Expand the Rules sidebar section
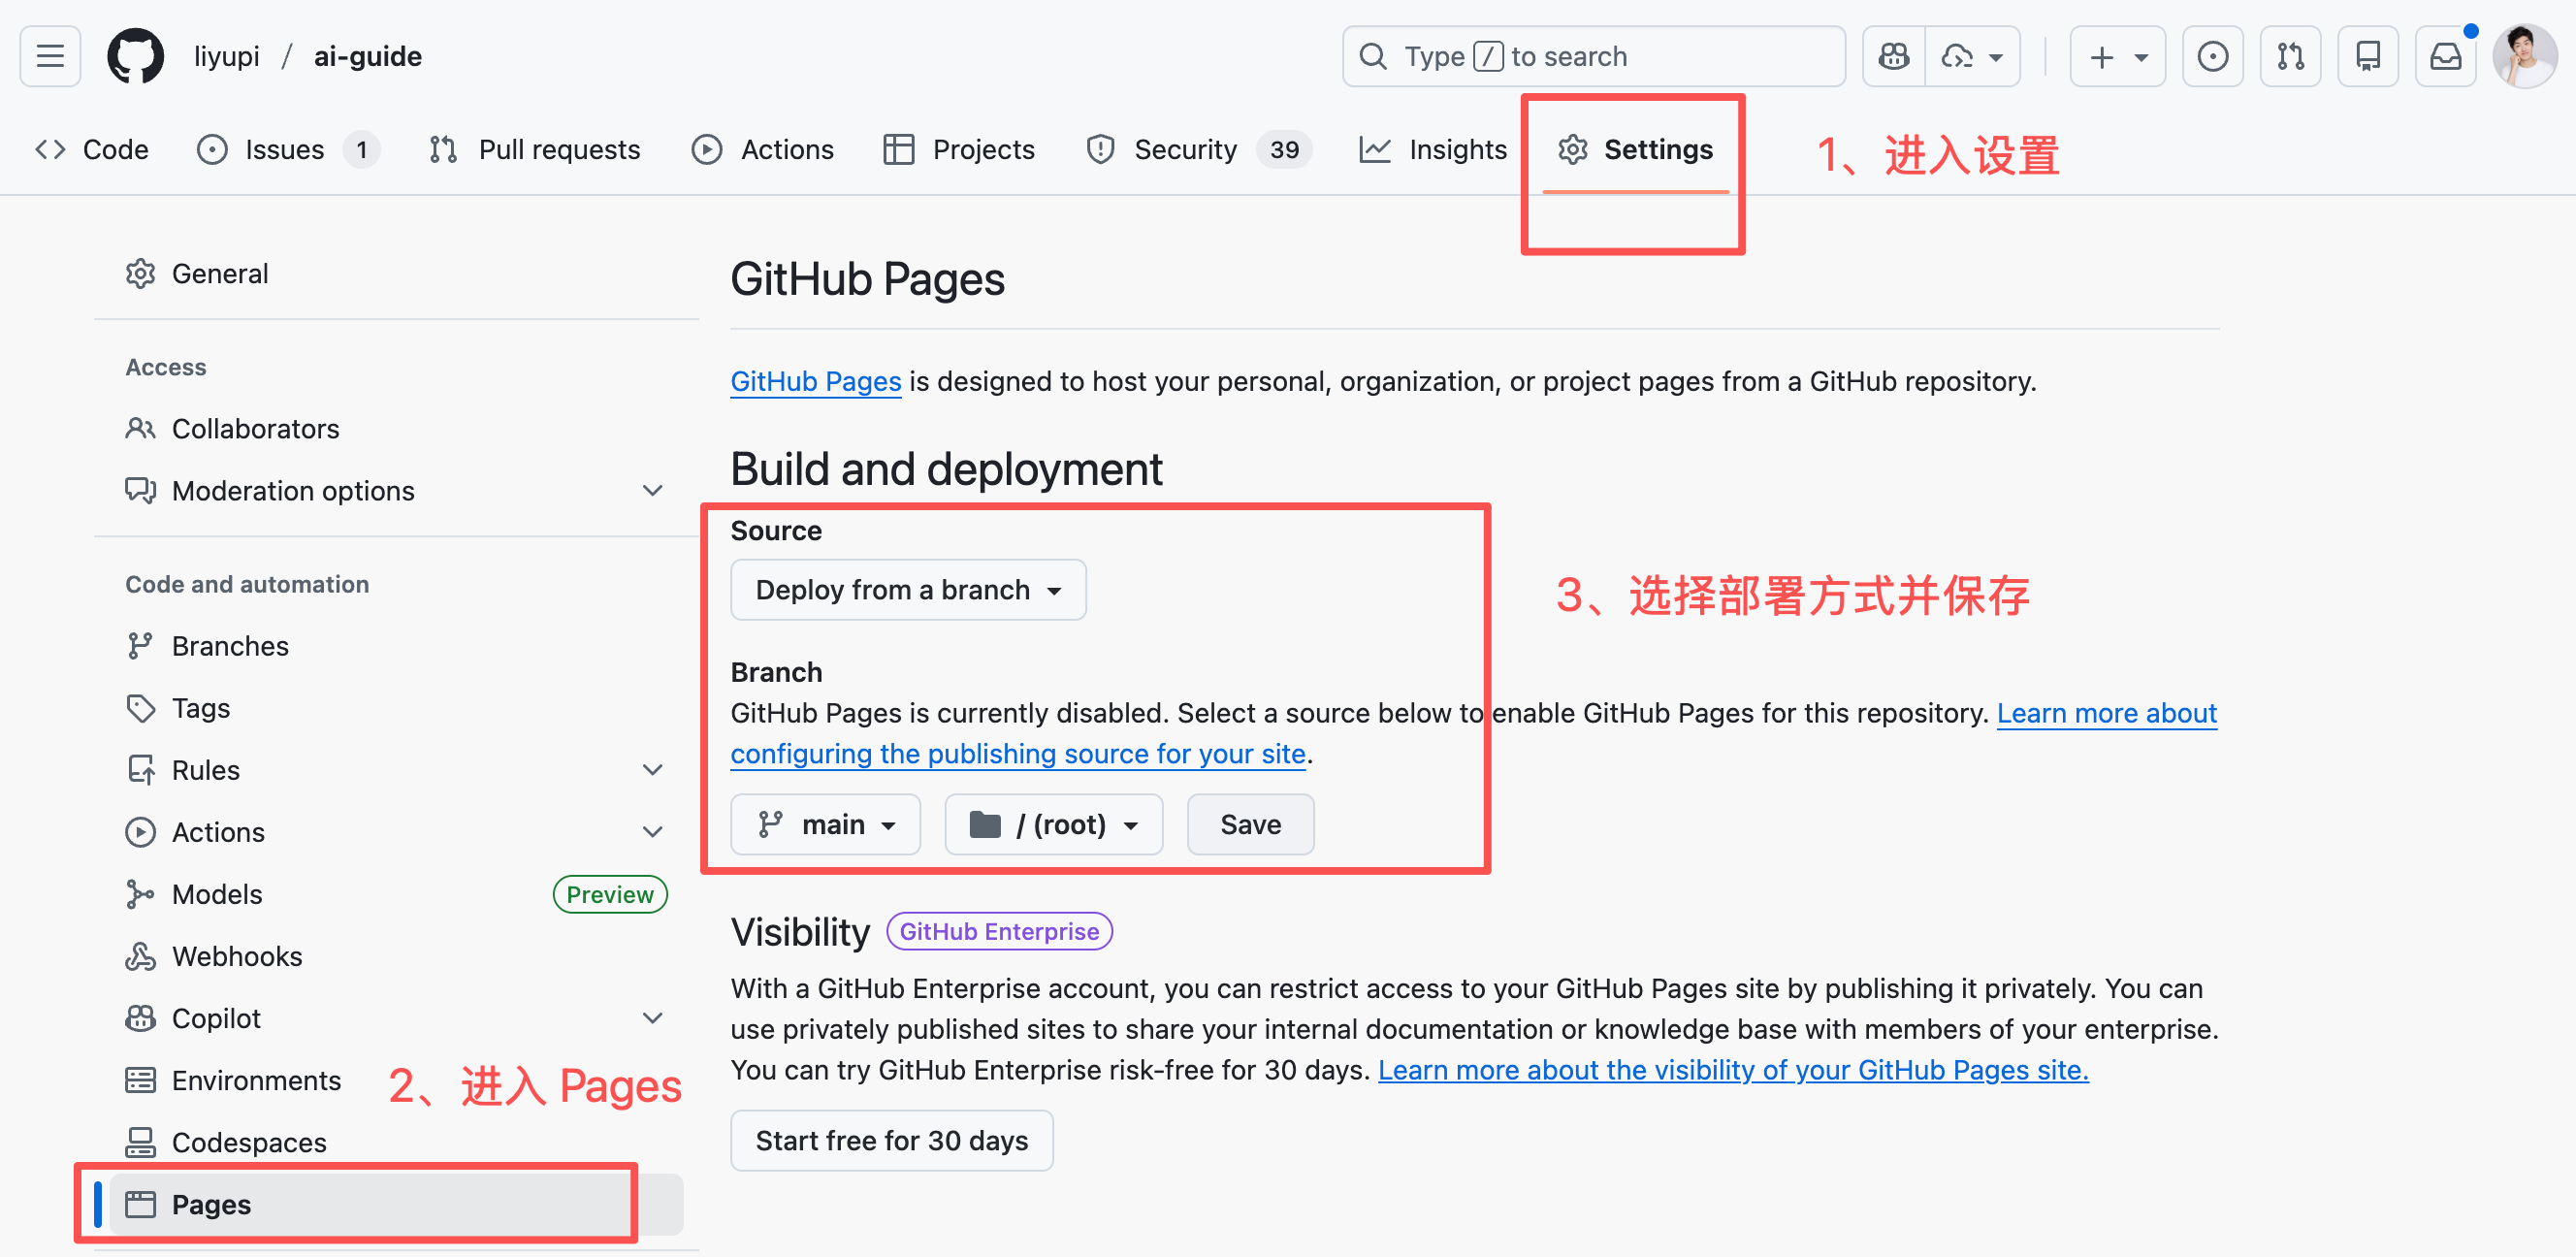This screenshot has width=2576, height=1257. (x=652, y=770)
